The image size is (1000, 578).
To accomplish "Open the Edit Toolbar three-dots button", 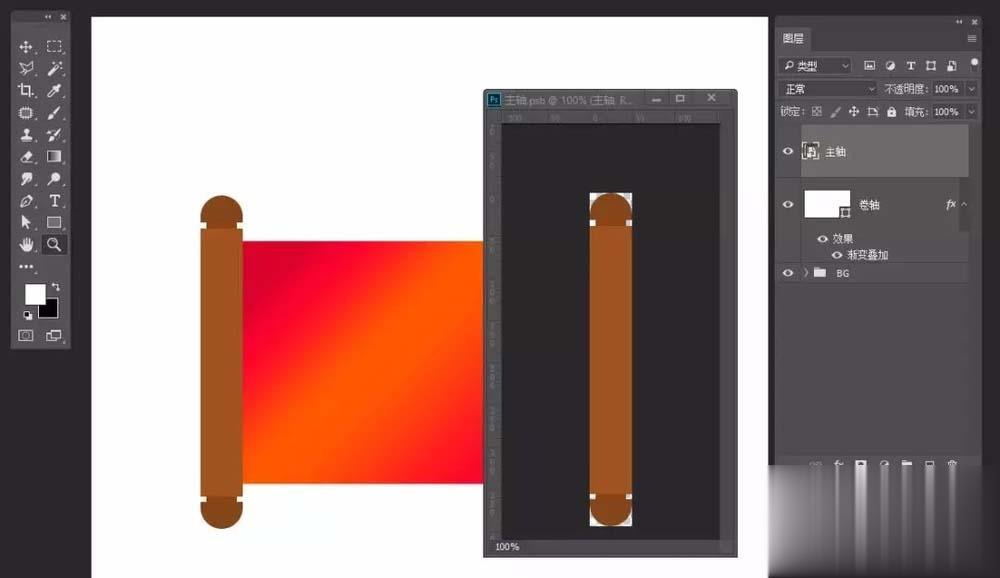I will point(26,267).
